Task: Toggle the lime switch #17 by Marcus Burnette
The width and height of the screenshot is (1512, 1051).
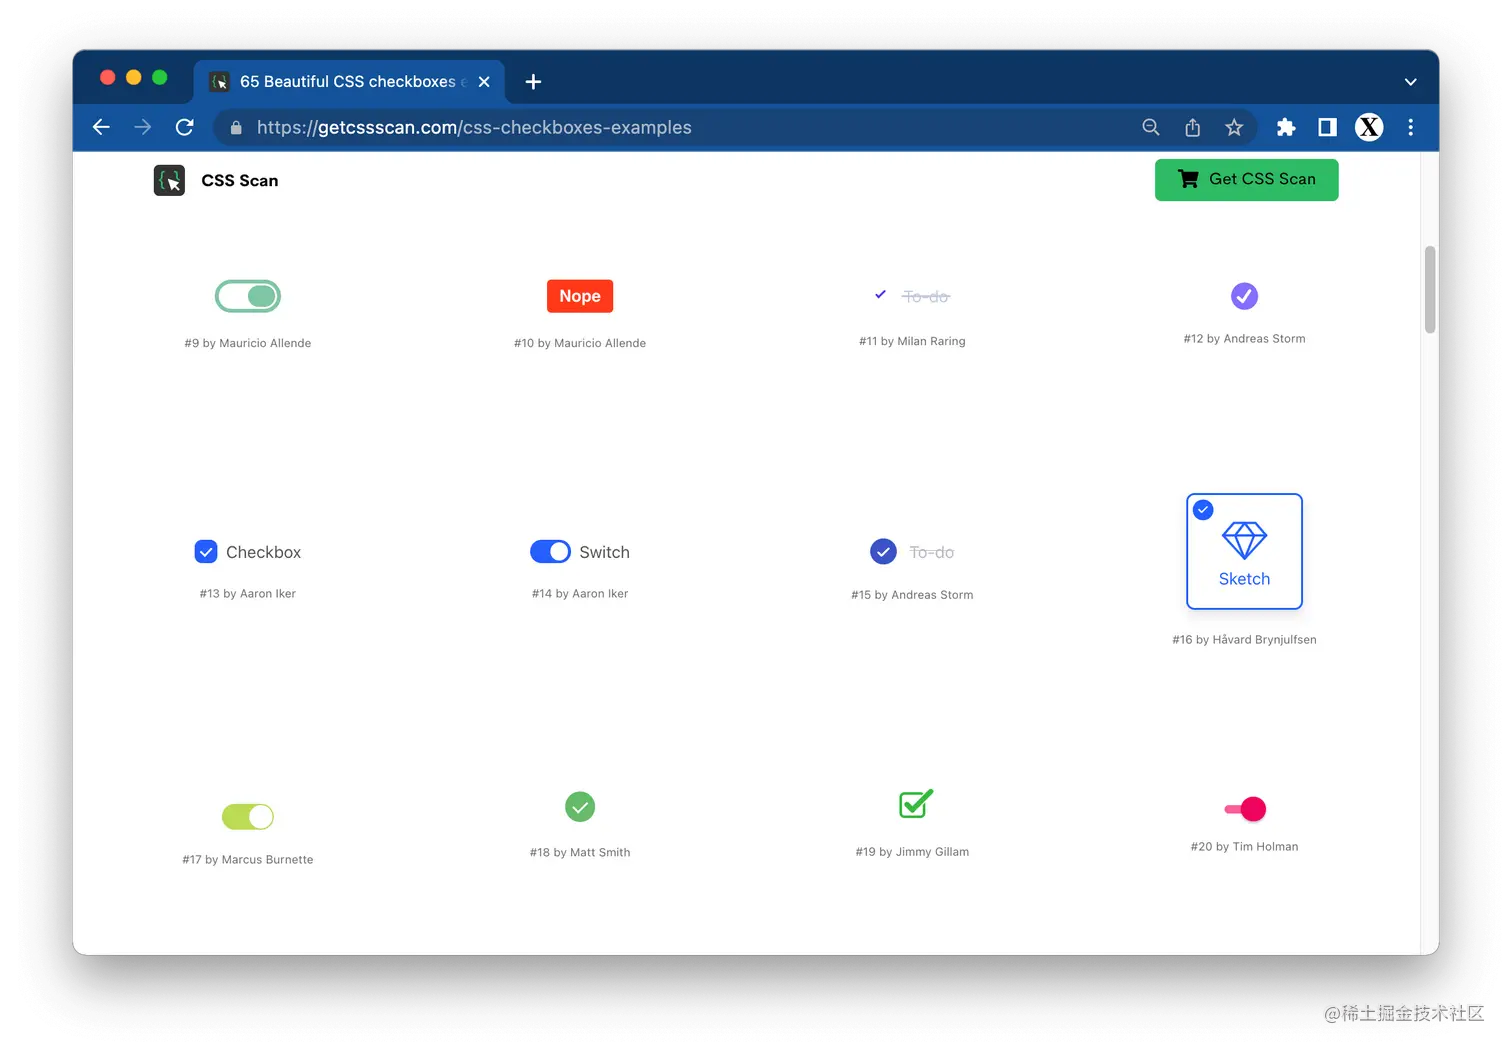Action: coord(248,817)
